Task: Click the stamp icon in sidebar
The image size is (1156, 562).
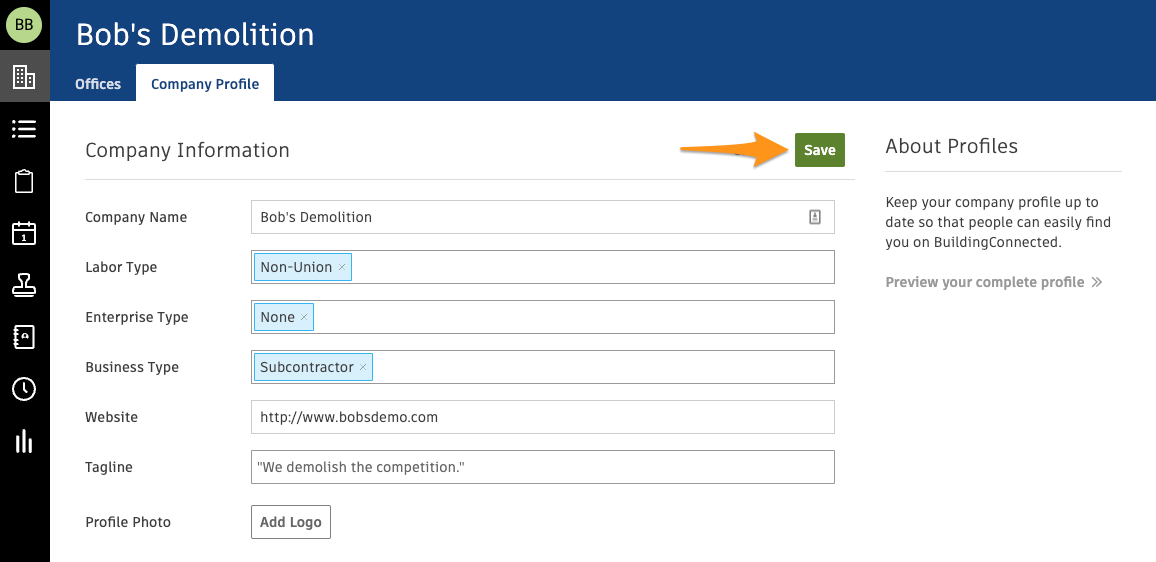Action: click(24, 285)
